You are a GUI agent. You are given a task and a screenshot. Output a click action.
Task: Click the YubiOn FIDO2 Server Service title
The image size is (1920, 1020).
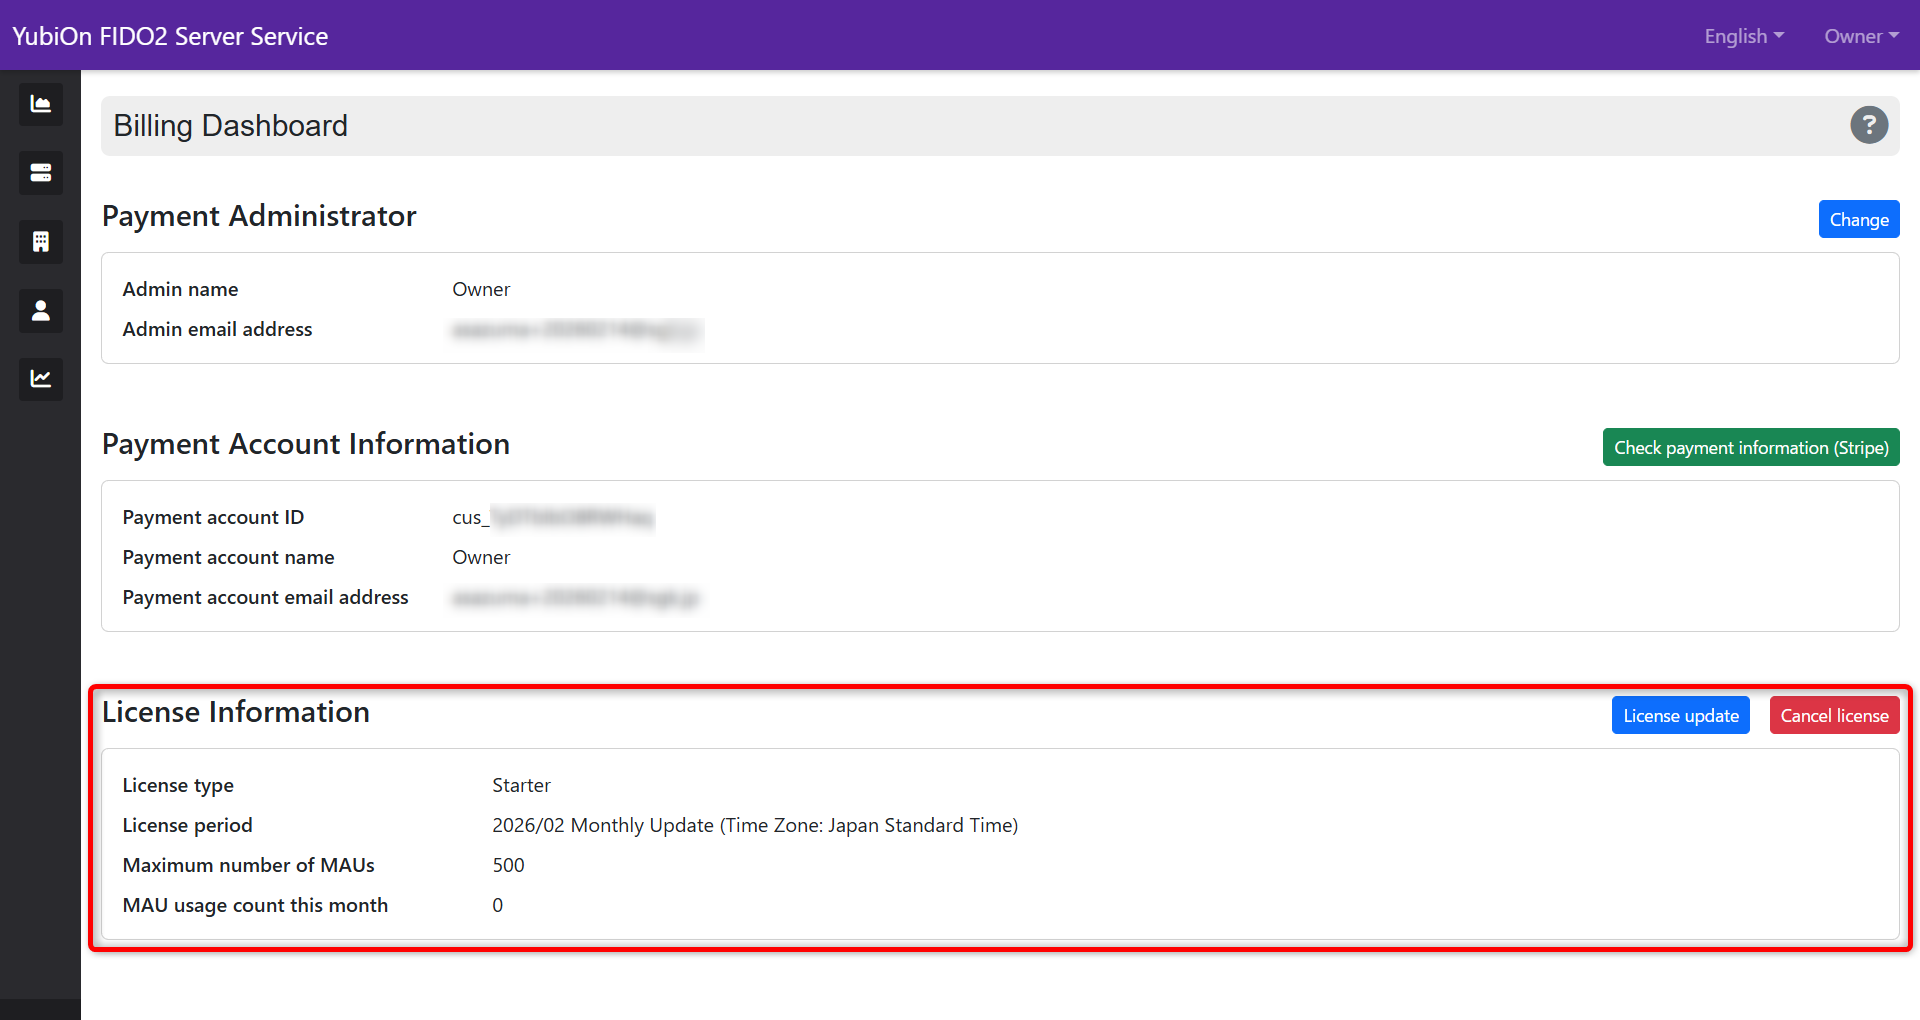(x=170, y=36)
